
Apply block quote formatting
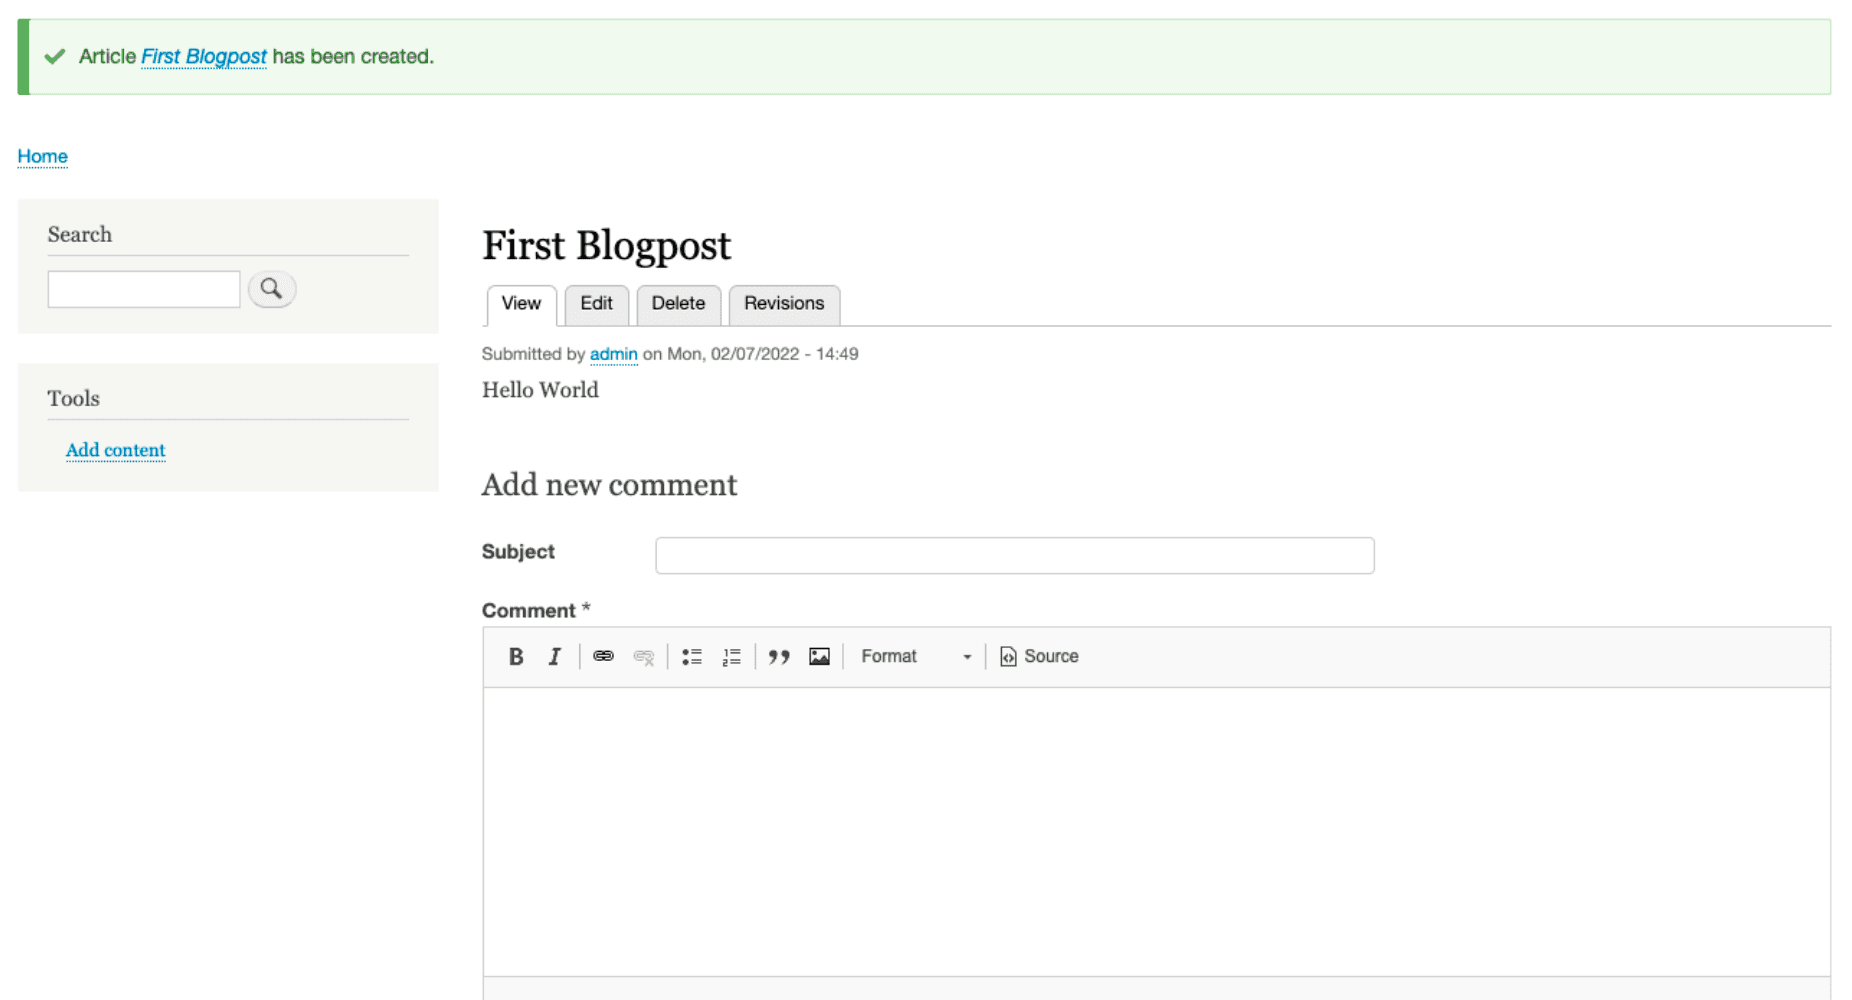(779, 657)
